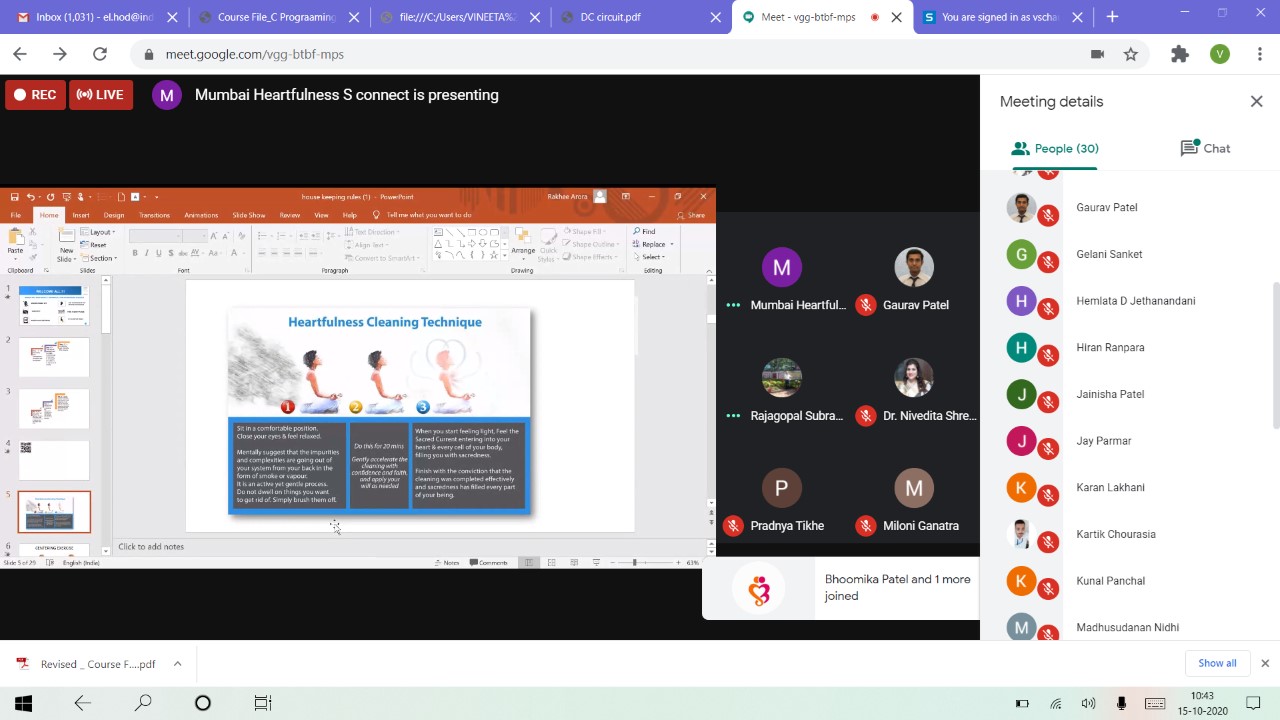Open the Chrome profile avatar menu
This screenshot has height=720, width=1280.
(x=1219, y=54)
